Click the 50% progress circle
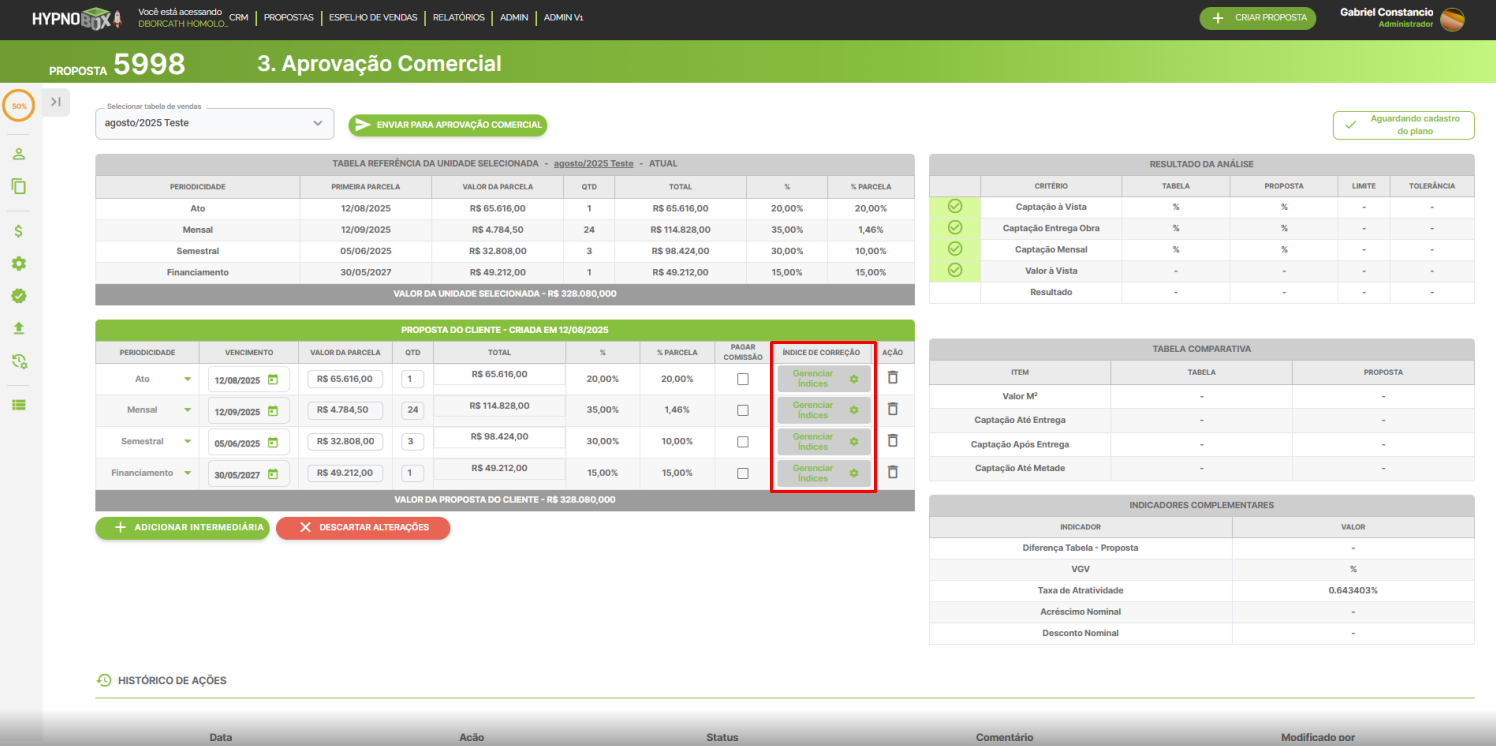The width and height of the screenshot is (1496, 746). (19, 105)
